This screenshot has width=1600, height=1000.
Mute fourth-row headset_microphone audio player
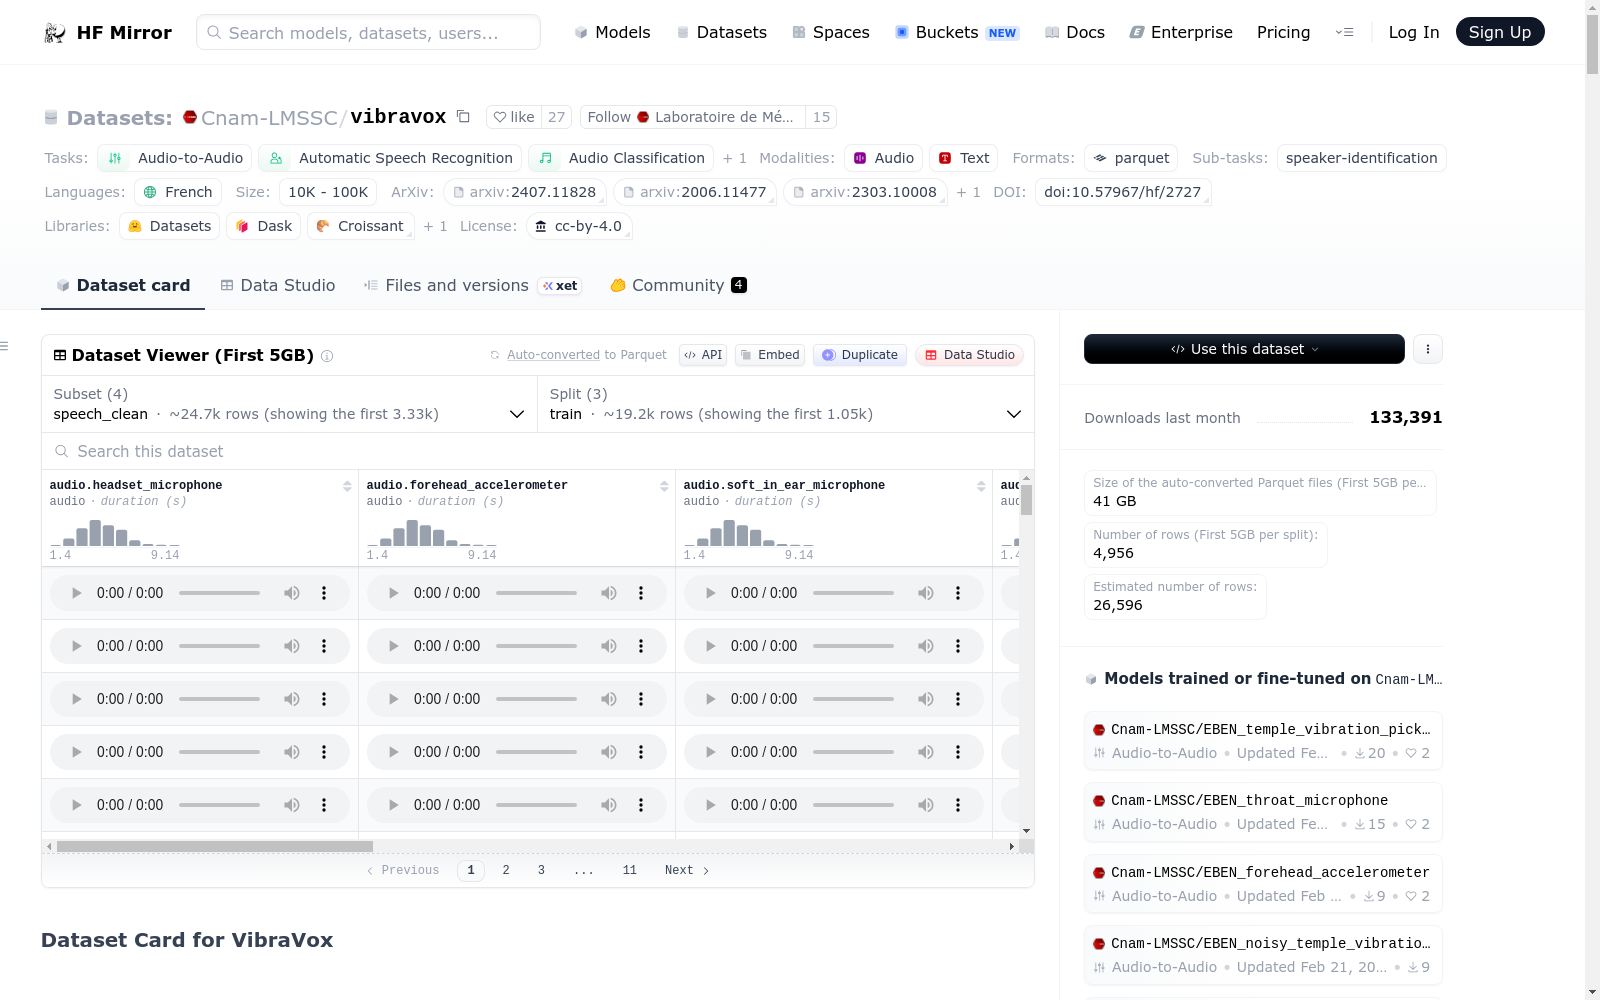(x=292, y=752)
